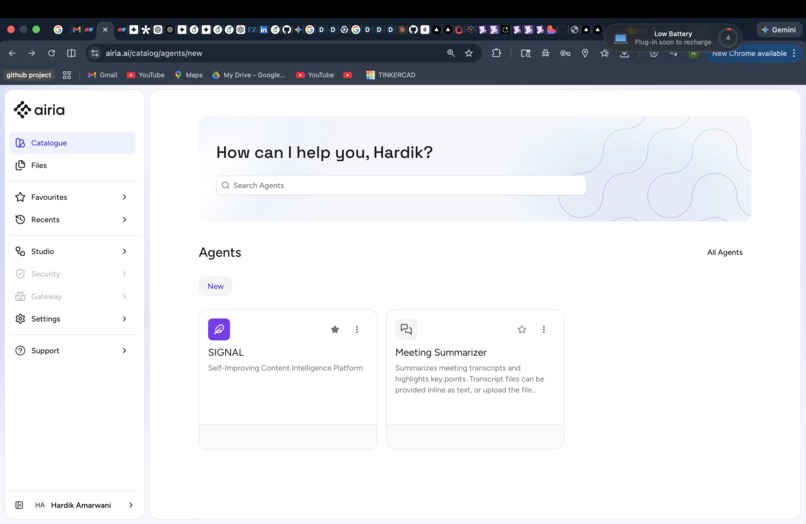
Task: Click the SIGNAL agent title
Action: point(226,352)
